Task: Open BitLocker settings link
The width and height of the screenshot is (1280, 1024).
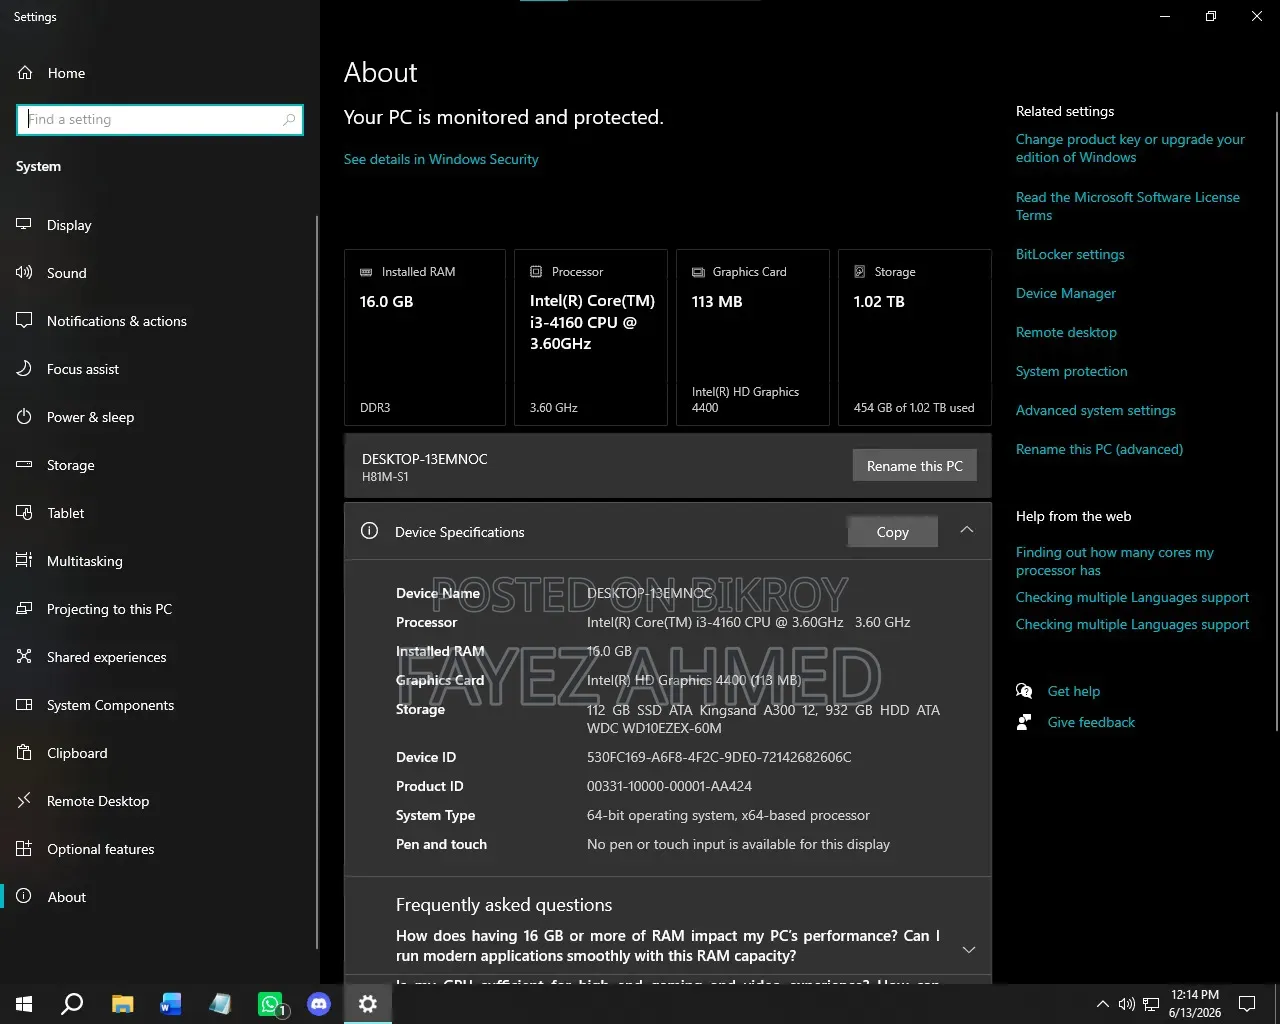Action: click(x=1070, y=254)
